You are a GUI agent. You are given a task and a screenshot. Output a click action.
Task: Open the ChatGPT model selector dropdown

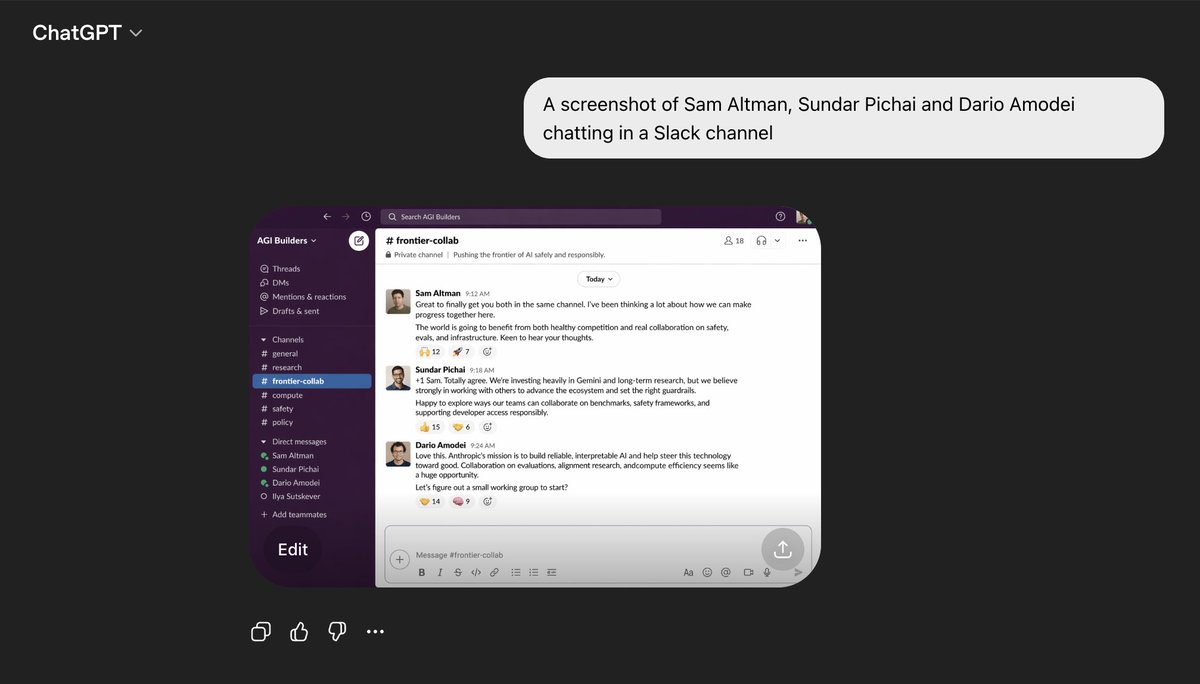tap(87, 33)
